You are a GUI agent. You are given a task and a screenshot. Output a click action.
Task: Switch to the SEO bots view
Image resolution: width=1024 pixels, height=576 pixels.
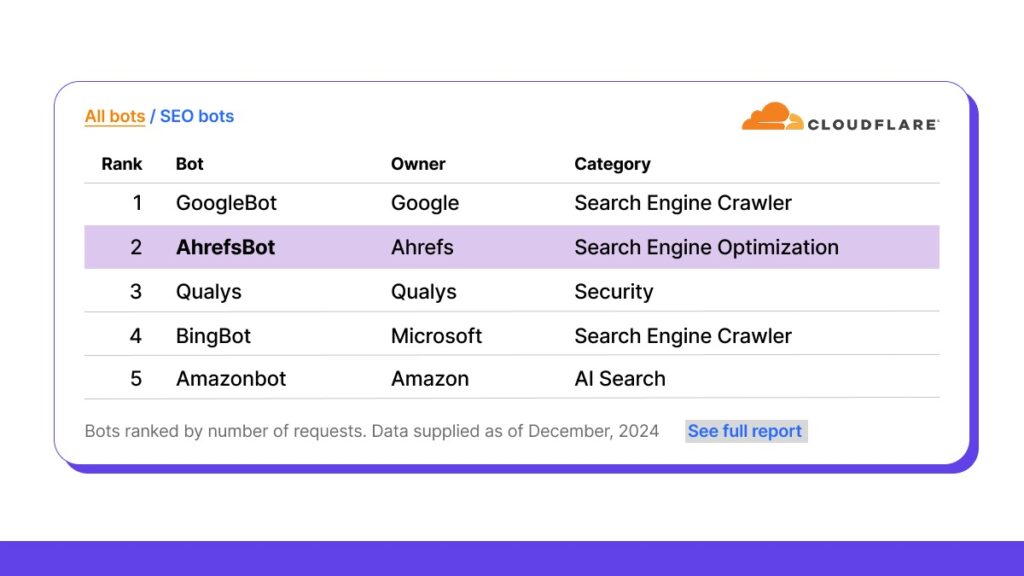click(197, 116)
